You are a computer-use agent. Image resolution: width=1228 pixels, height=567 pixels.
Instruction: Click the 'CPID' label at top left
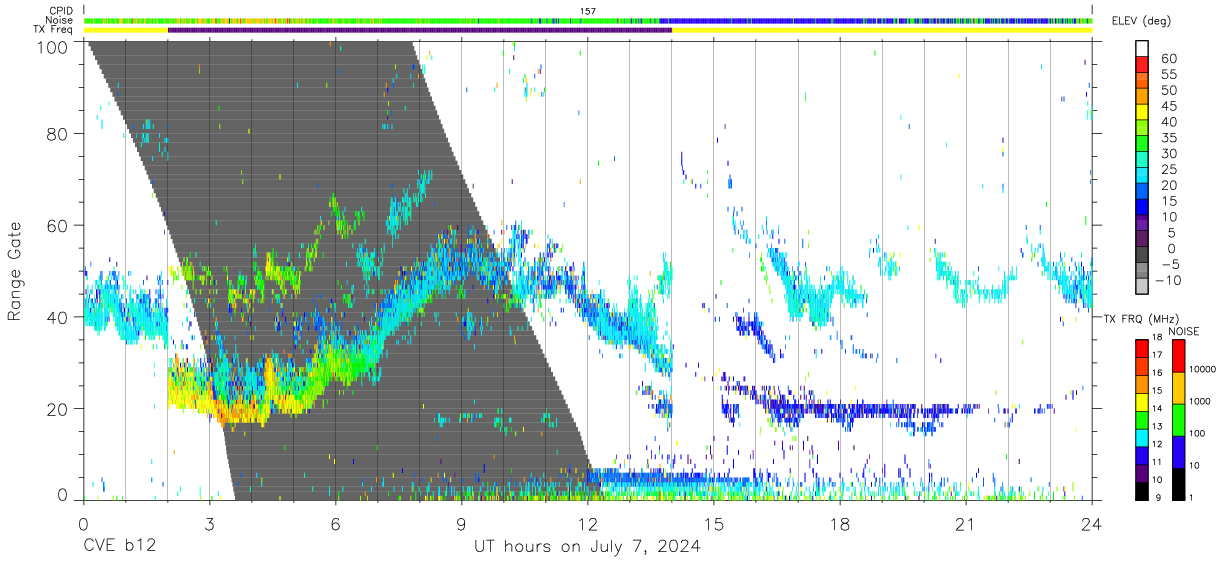click(x=61, y=10)
